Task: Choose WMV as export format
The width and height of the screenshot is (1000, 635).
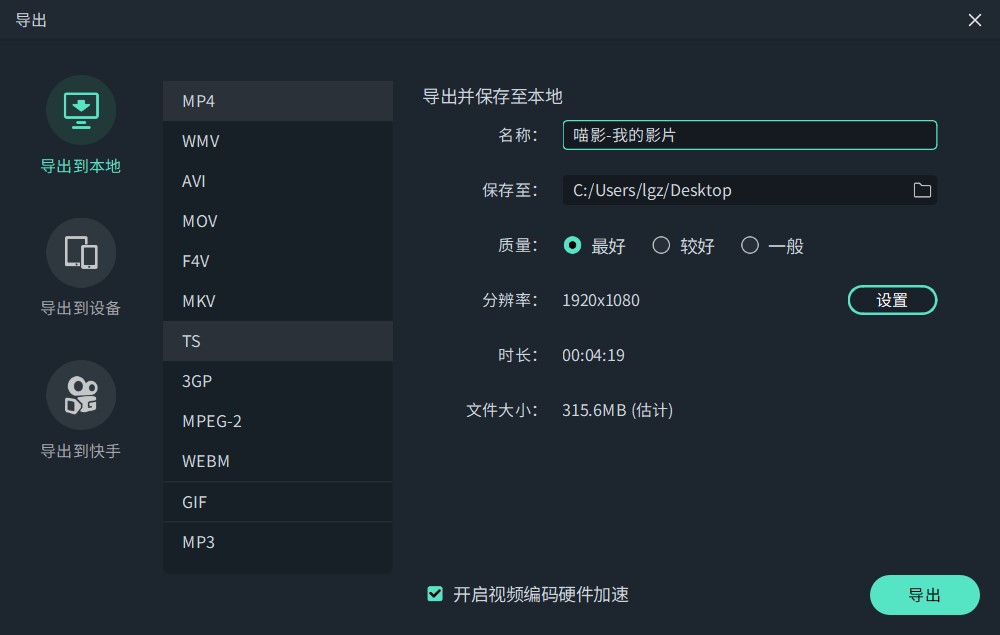Action: coord(277,141)
